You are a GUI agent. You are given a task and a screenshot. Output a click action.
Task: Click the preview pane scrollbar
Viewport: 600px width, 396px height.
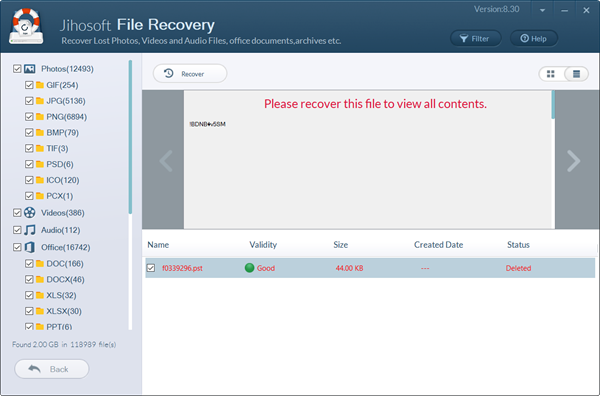click(x=553, y=105)
